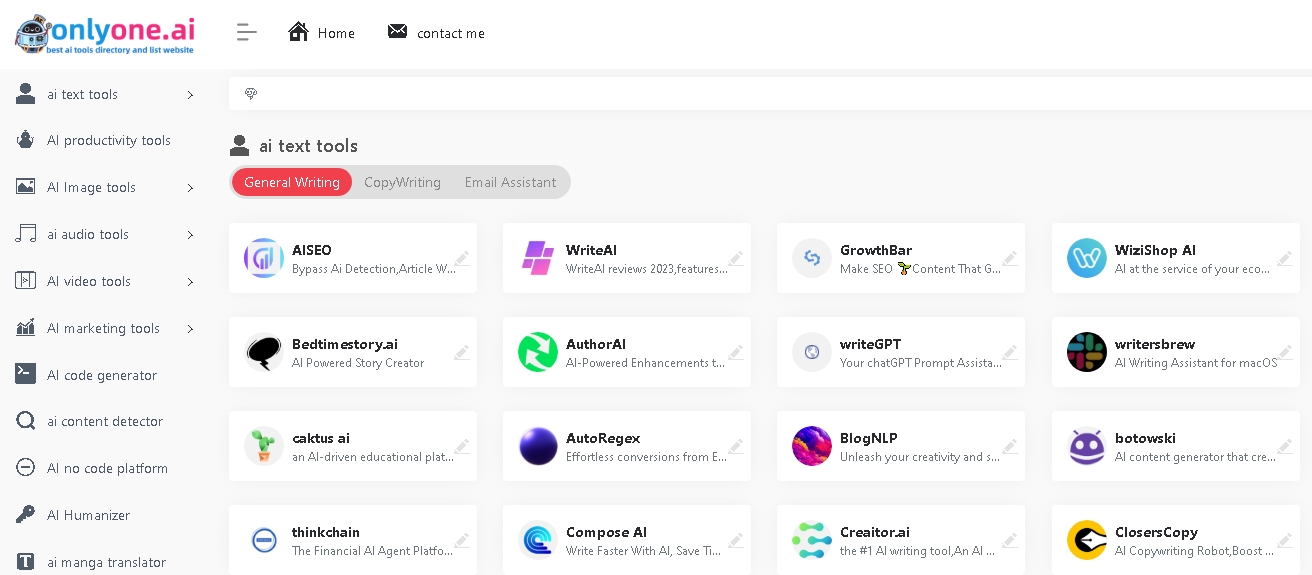Click the Home house icon
The image size is (1312, 575).
[298, 32]
